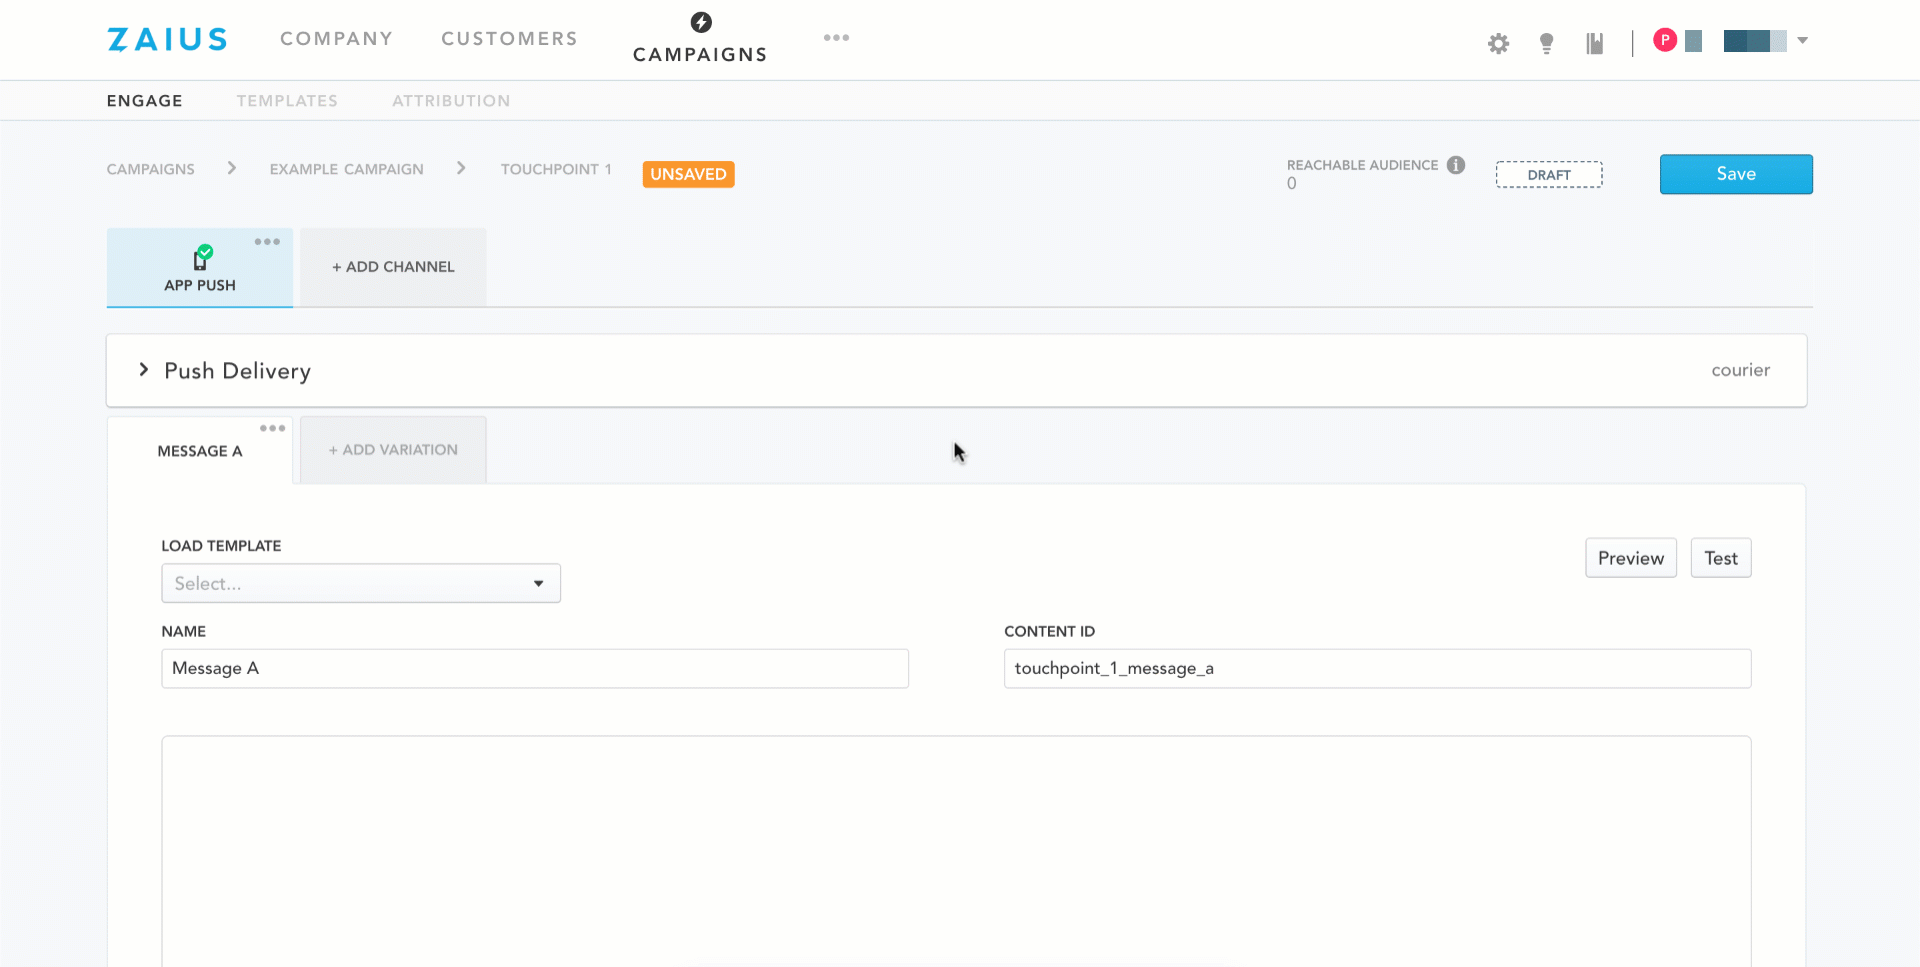Open the Campaigns nav item
Viewport: 1920px width, 967px height.
pyautogui.click(x=700, y=54)
